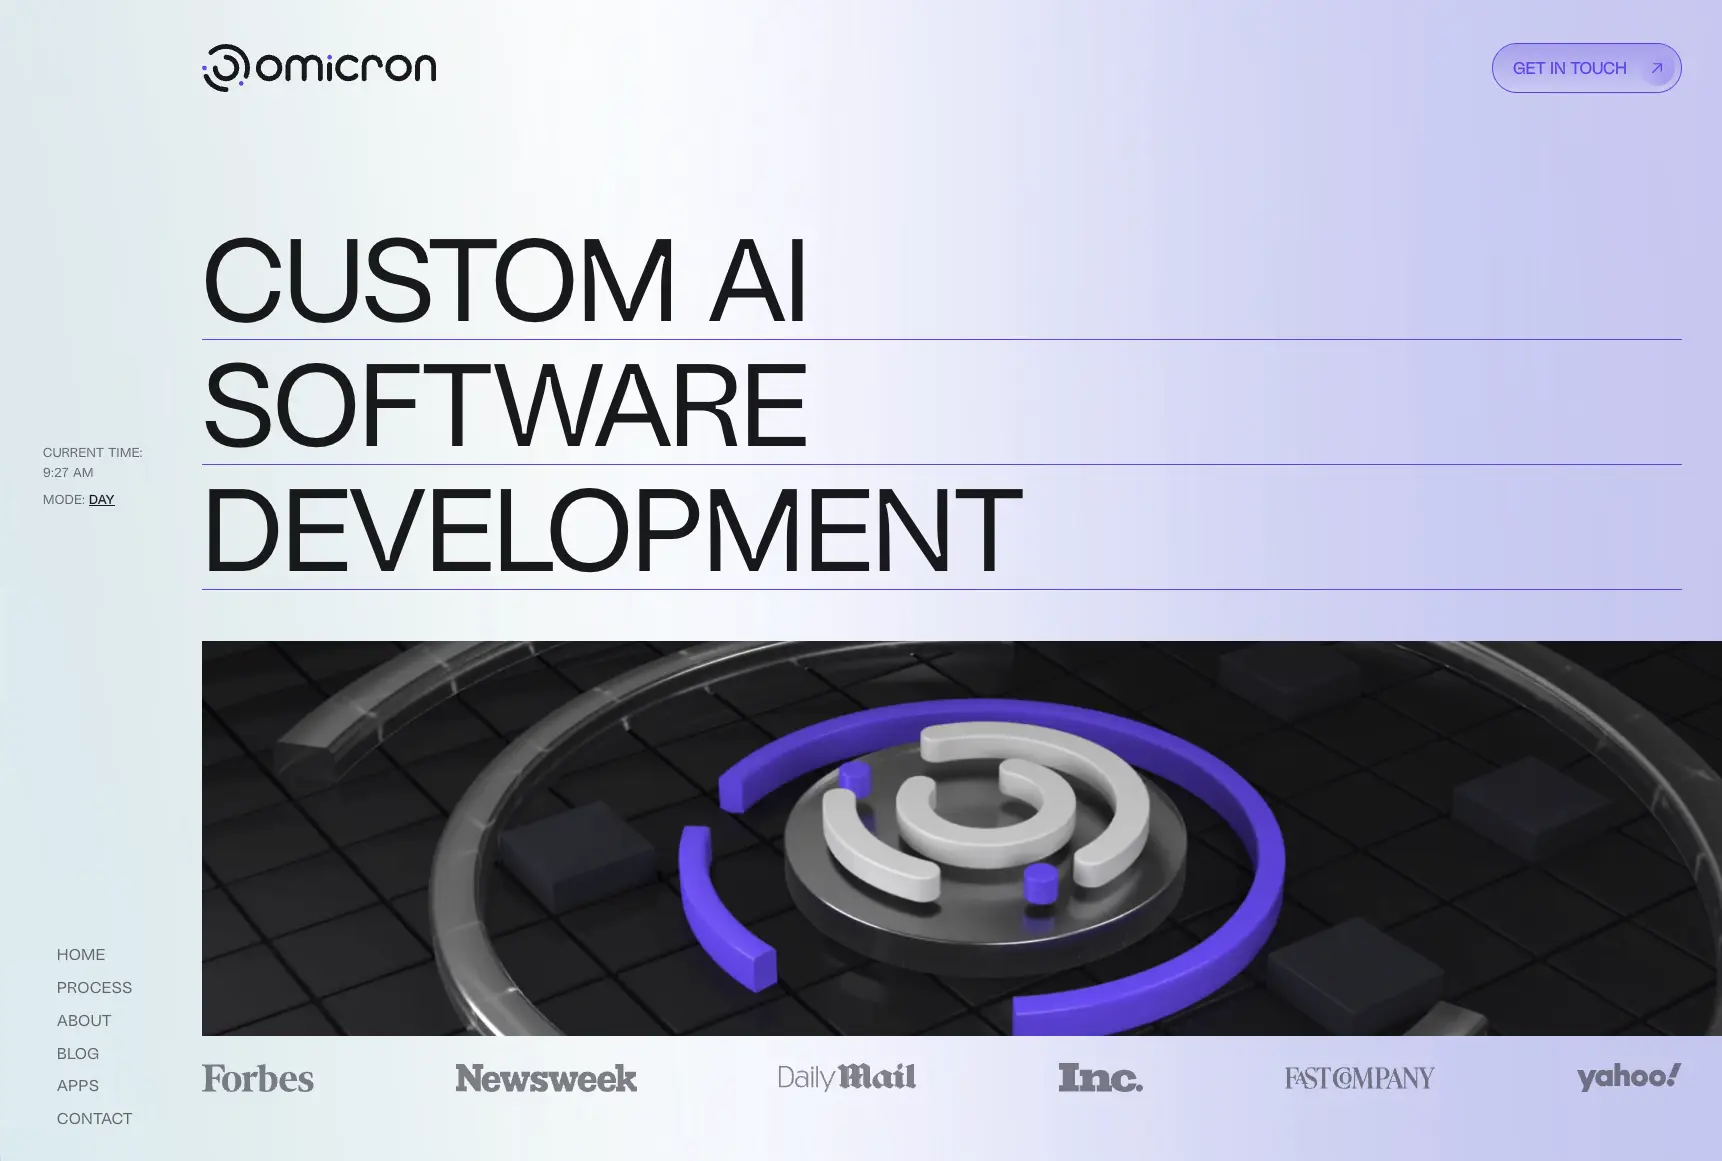The image size is (1722, 1161).
Task: Open the Contact menu item
Action: point(94,1119)
